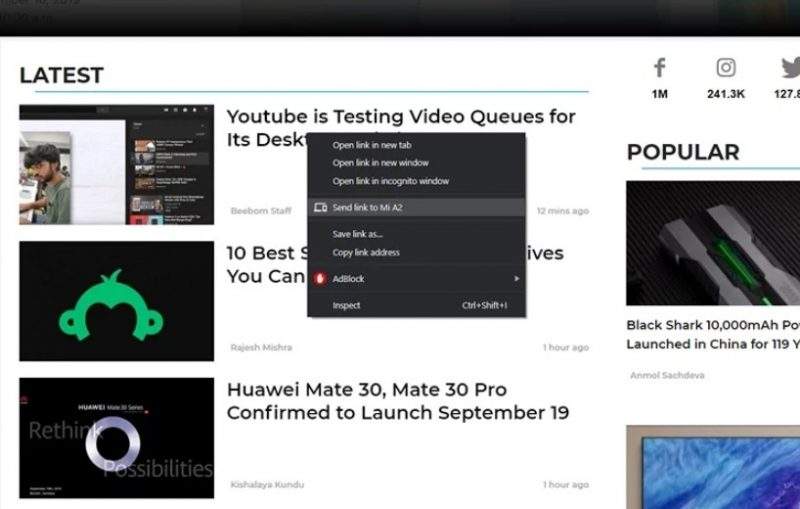Image resolution: width=800 pixels, height=509 pixels.
Task: Open the YouTube video queue article thumbnail
Action: point(117,164)
